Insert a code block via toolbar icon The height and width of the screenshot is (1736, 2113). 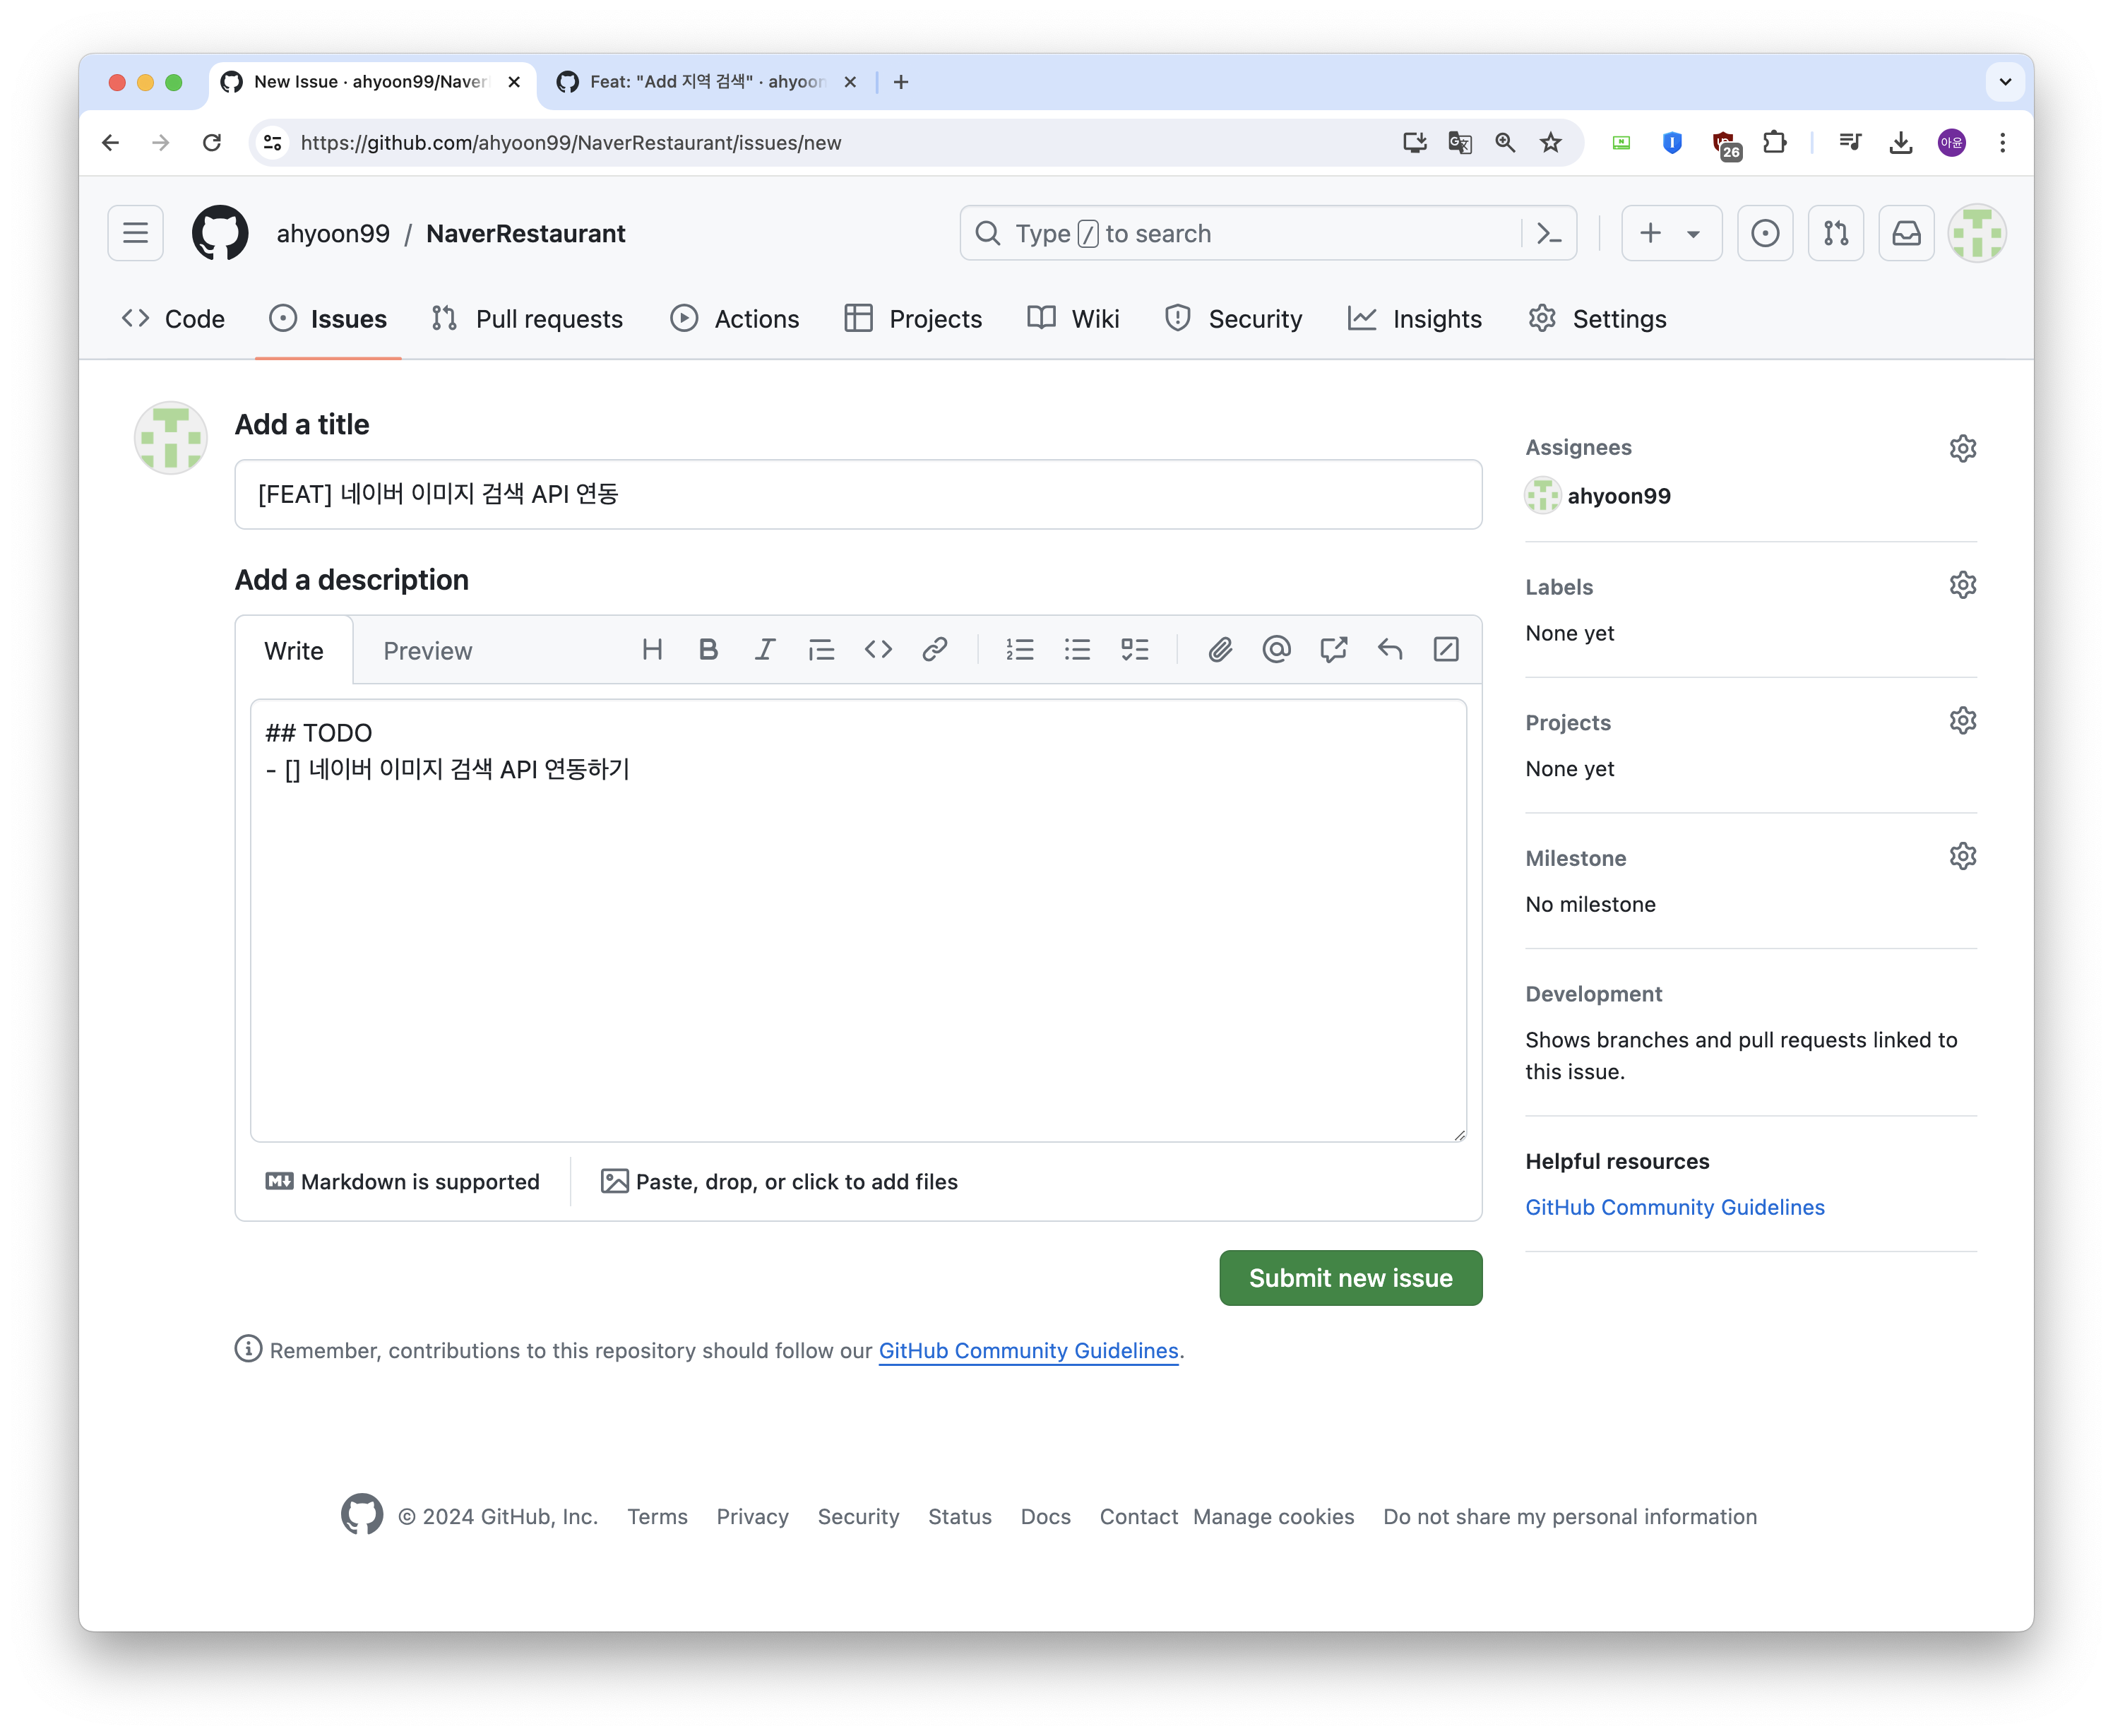(x=878, y=650)
